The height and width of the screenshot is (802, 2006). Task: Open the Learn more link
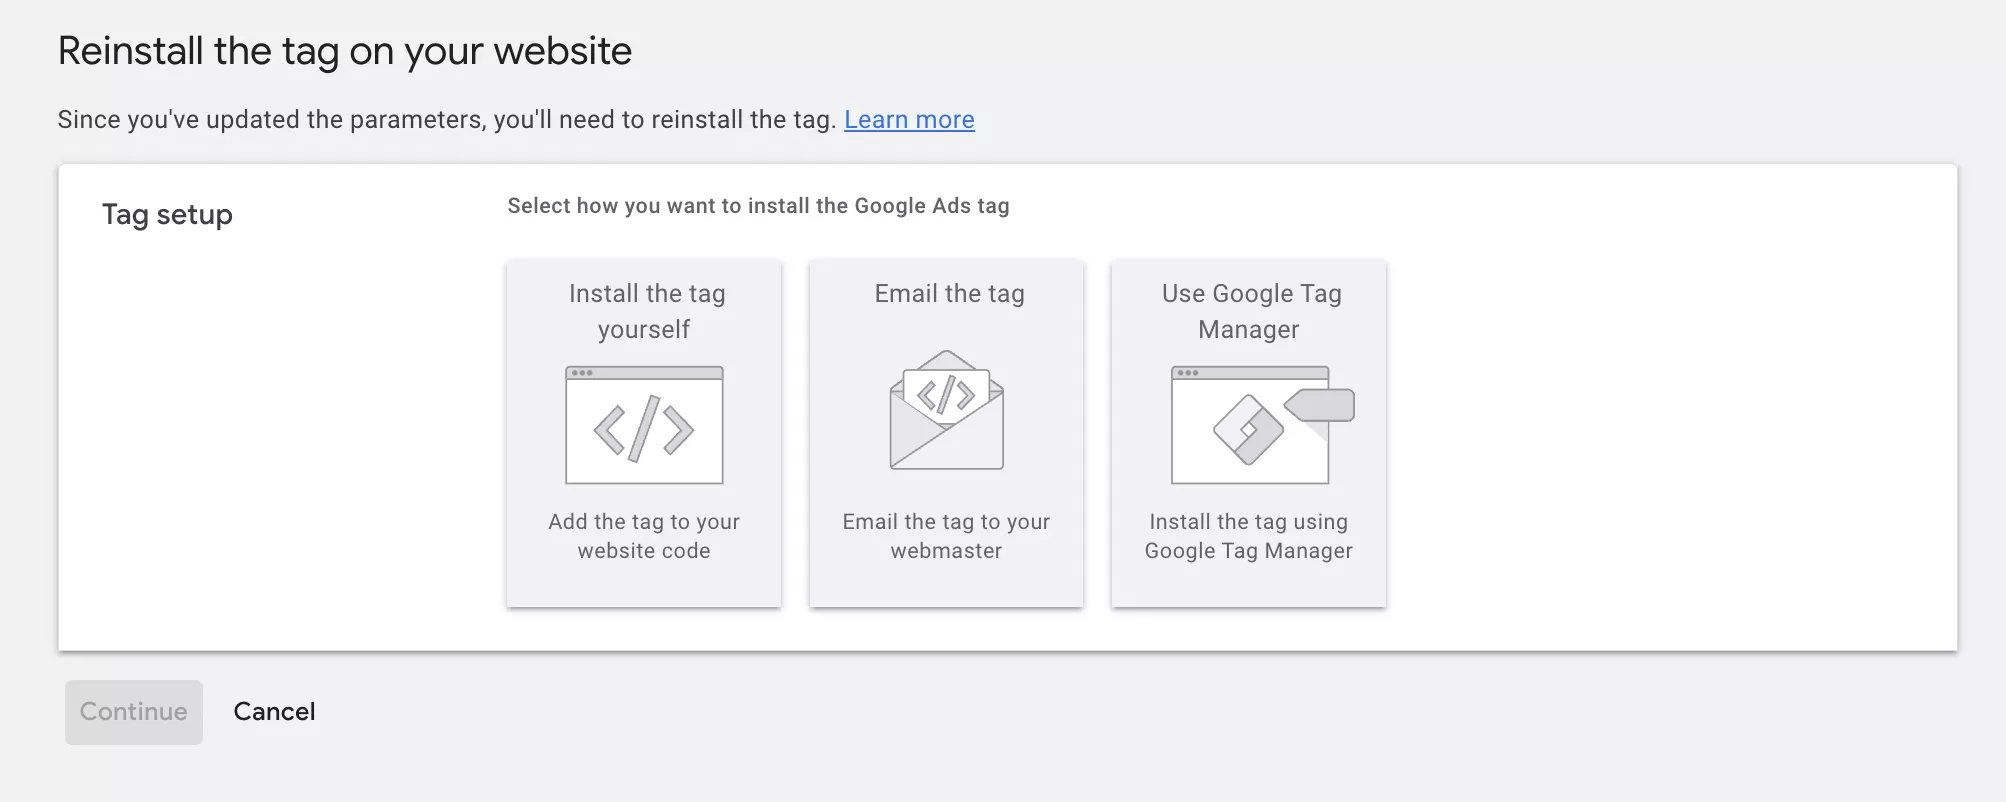click(909, 120)
